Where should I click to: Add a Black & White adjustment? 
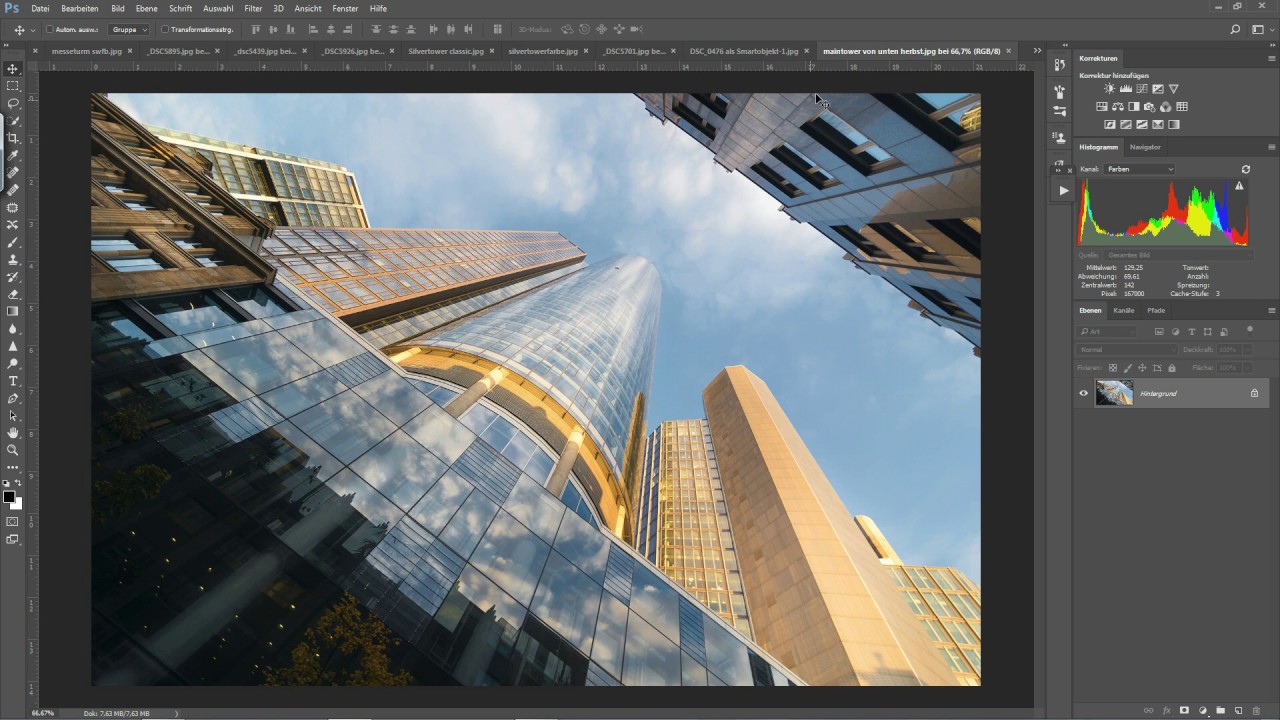[1133, 107]
